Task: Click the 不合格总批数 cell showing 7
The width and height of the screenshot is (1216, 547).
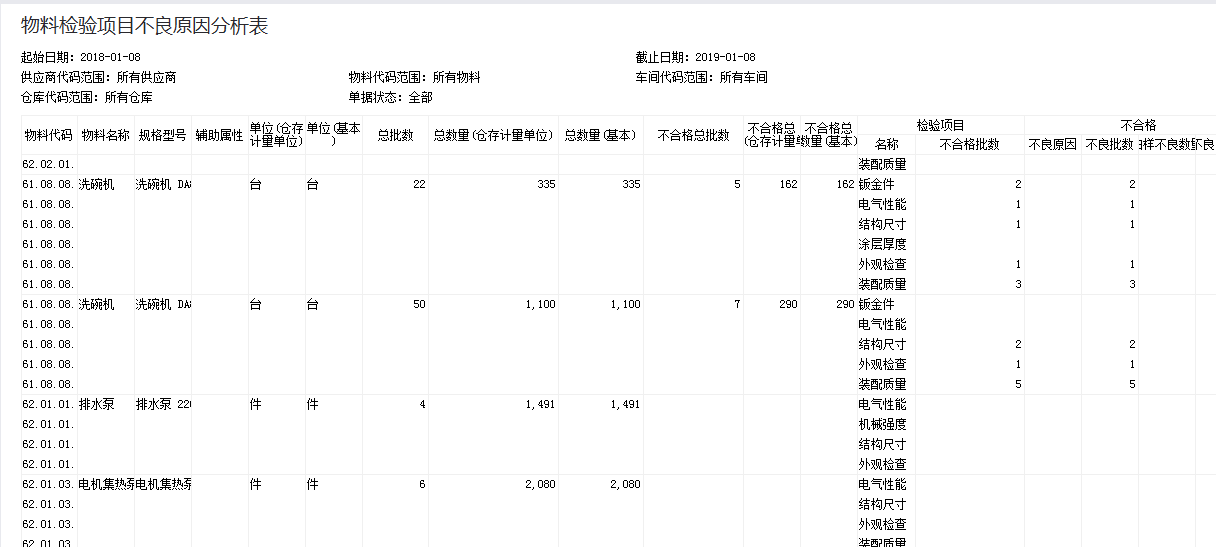Action: coord(693,304)
